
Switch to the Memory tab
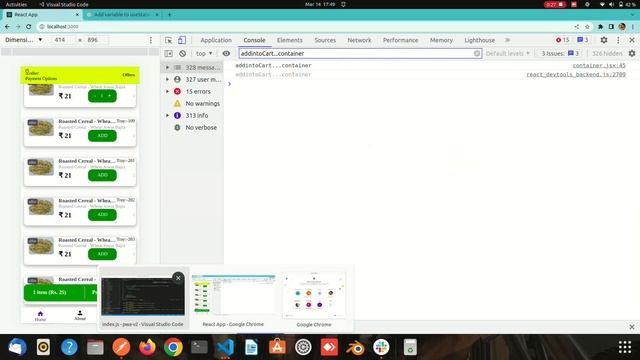pyautogui.click(x=441, y=40)
